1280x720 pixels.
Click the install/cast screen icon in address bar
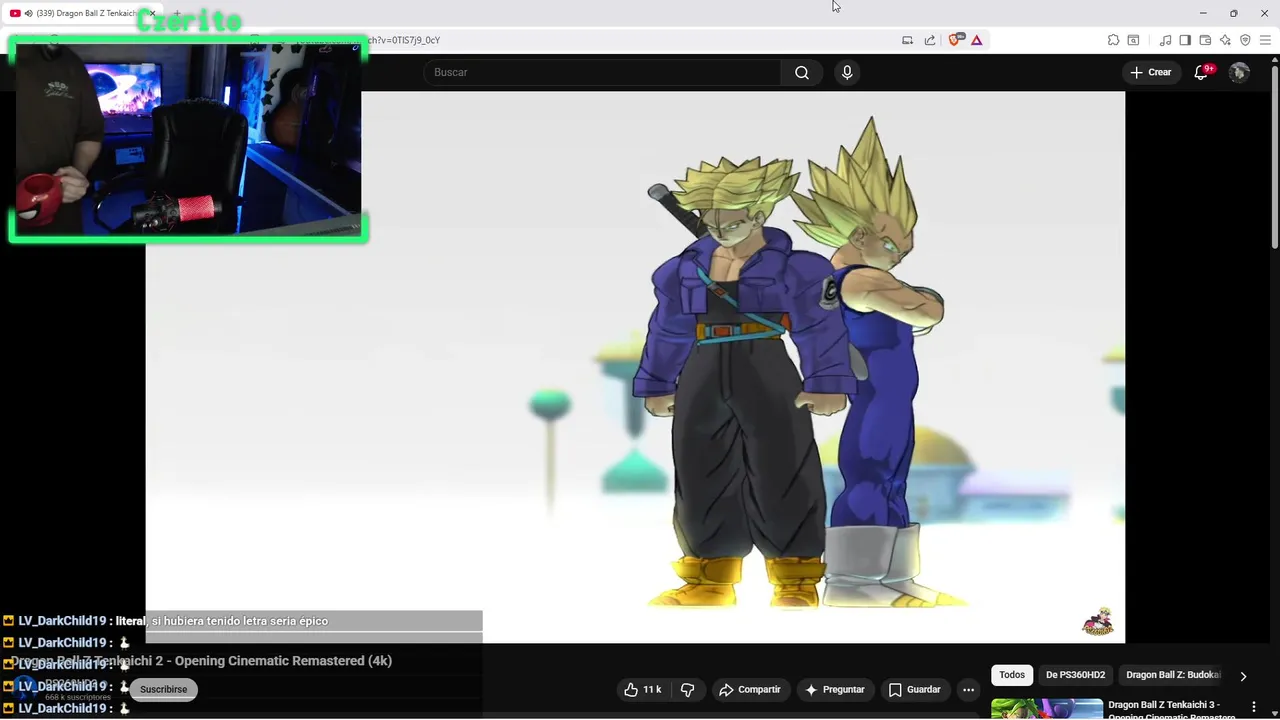tap(907, 40)
